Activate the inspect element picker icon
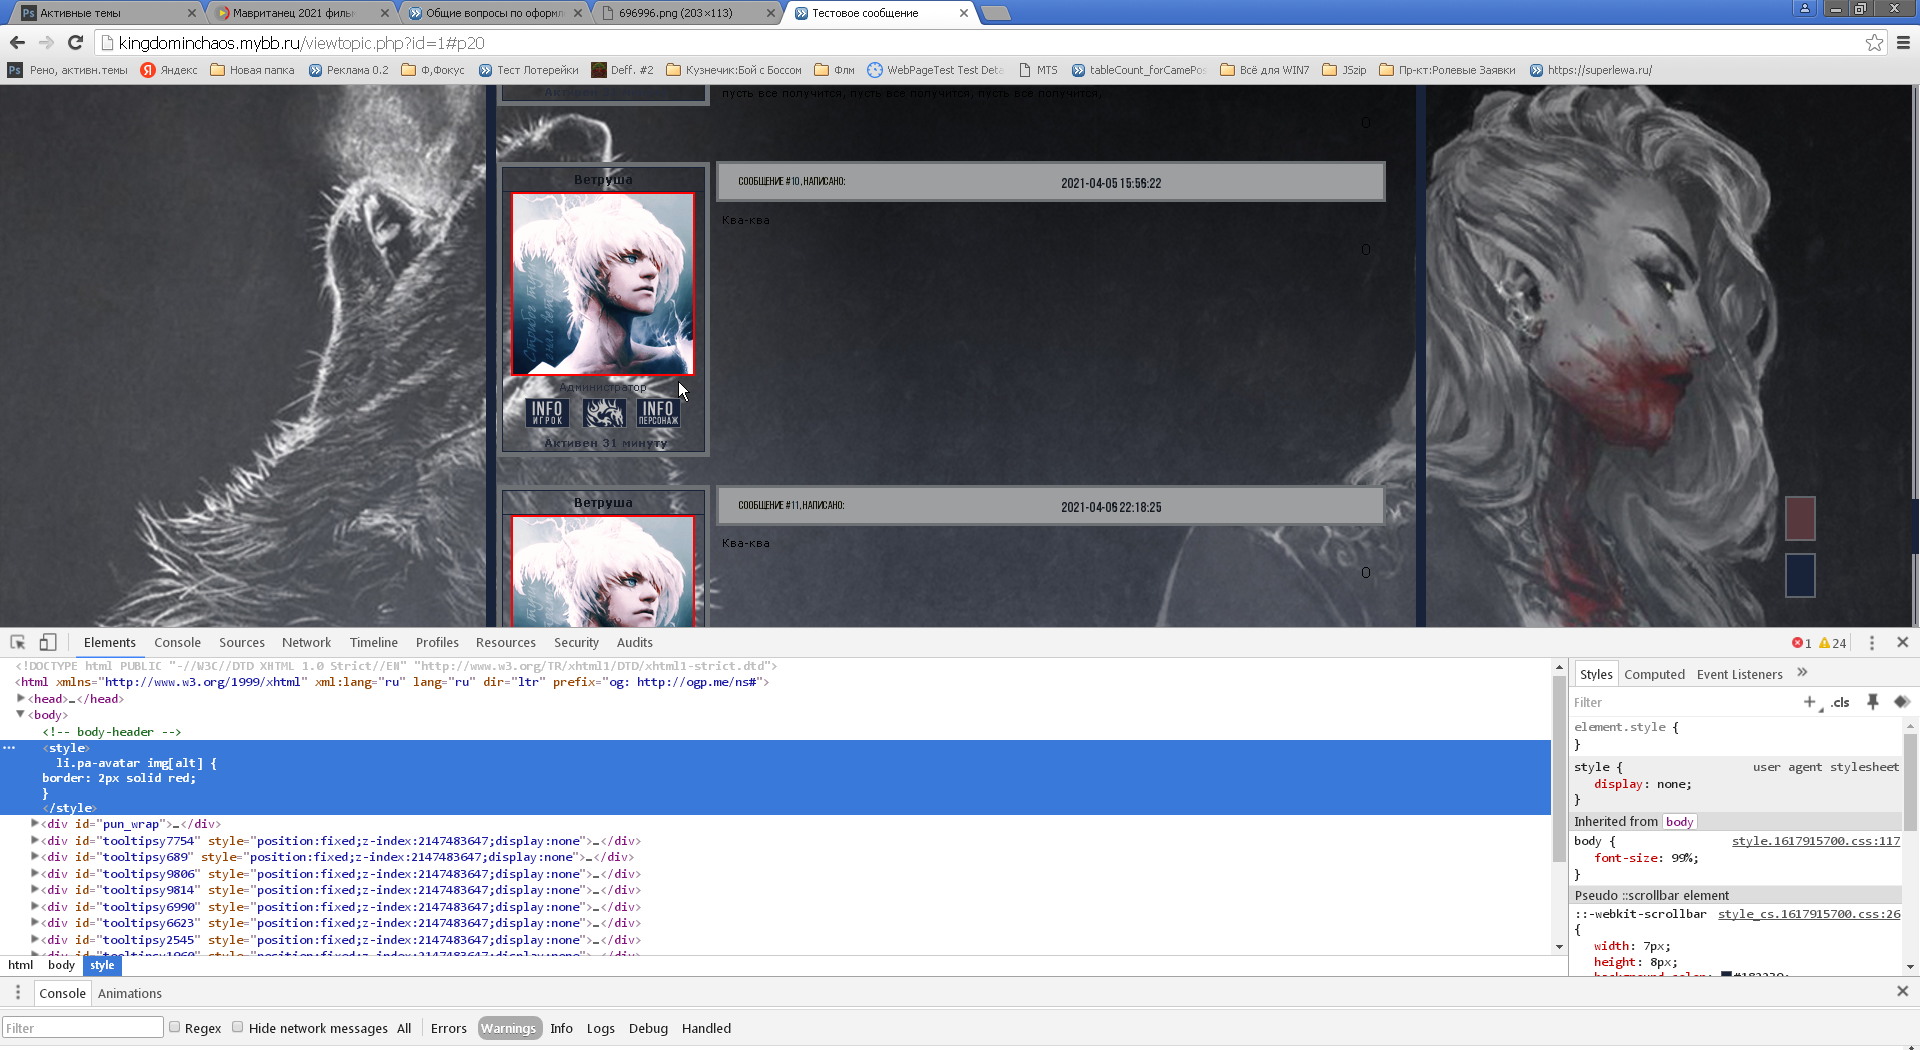The height and width of the screenshot is (1050, 1920). tap(18, 642)
